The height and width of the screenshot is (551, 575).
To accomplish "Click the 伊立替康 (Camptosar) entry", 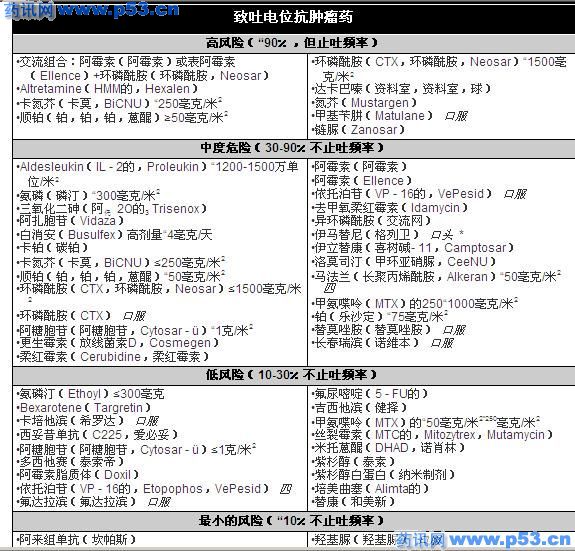I will click(413, 248).
